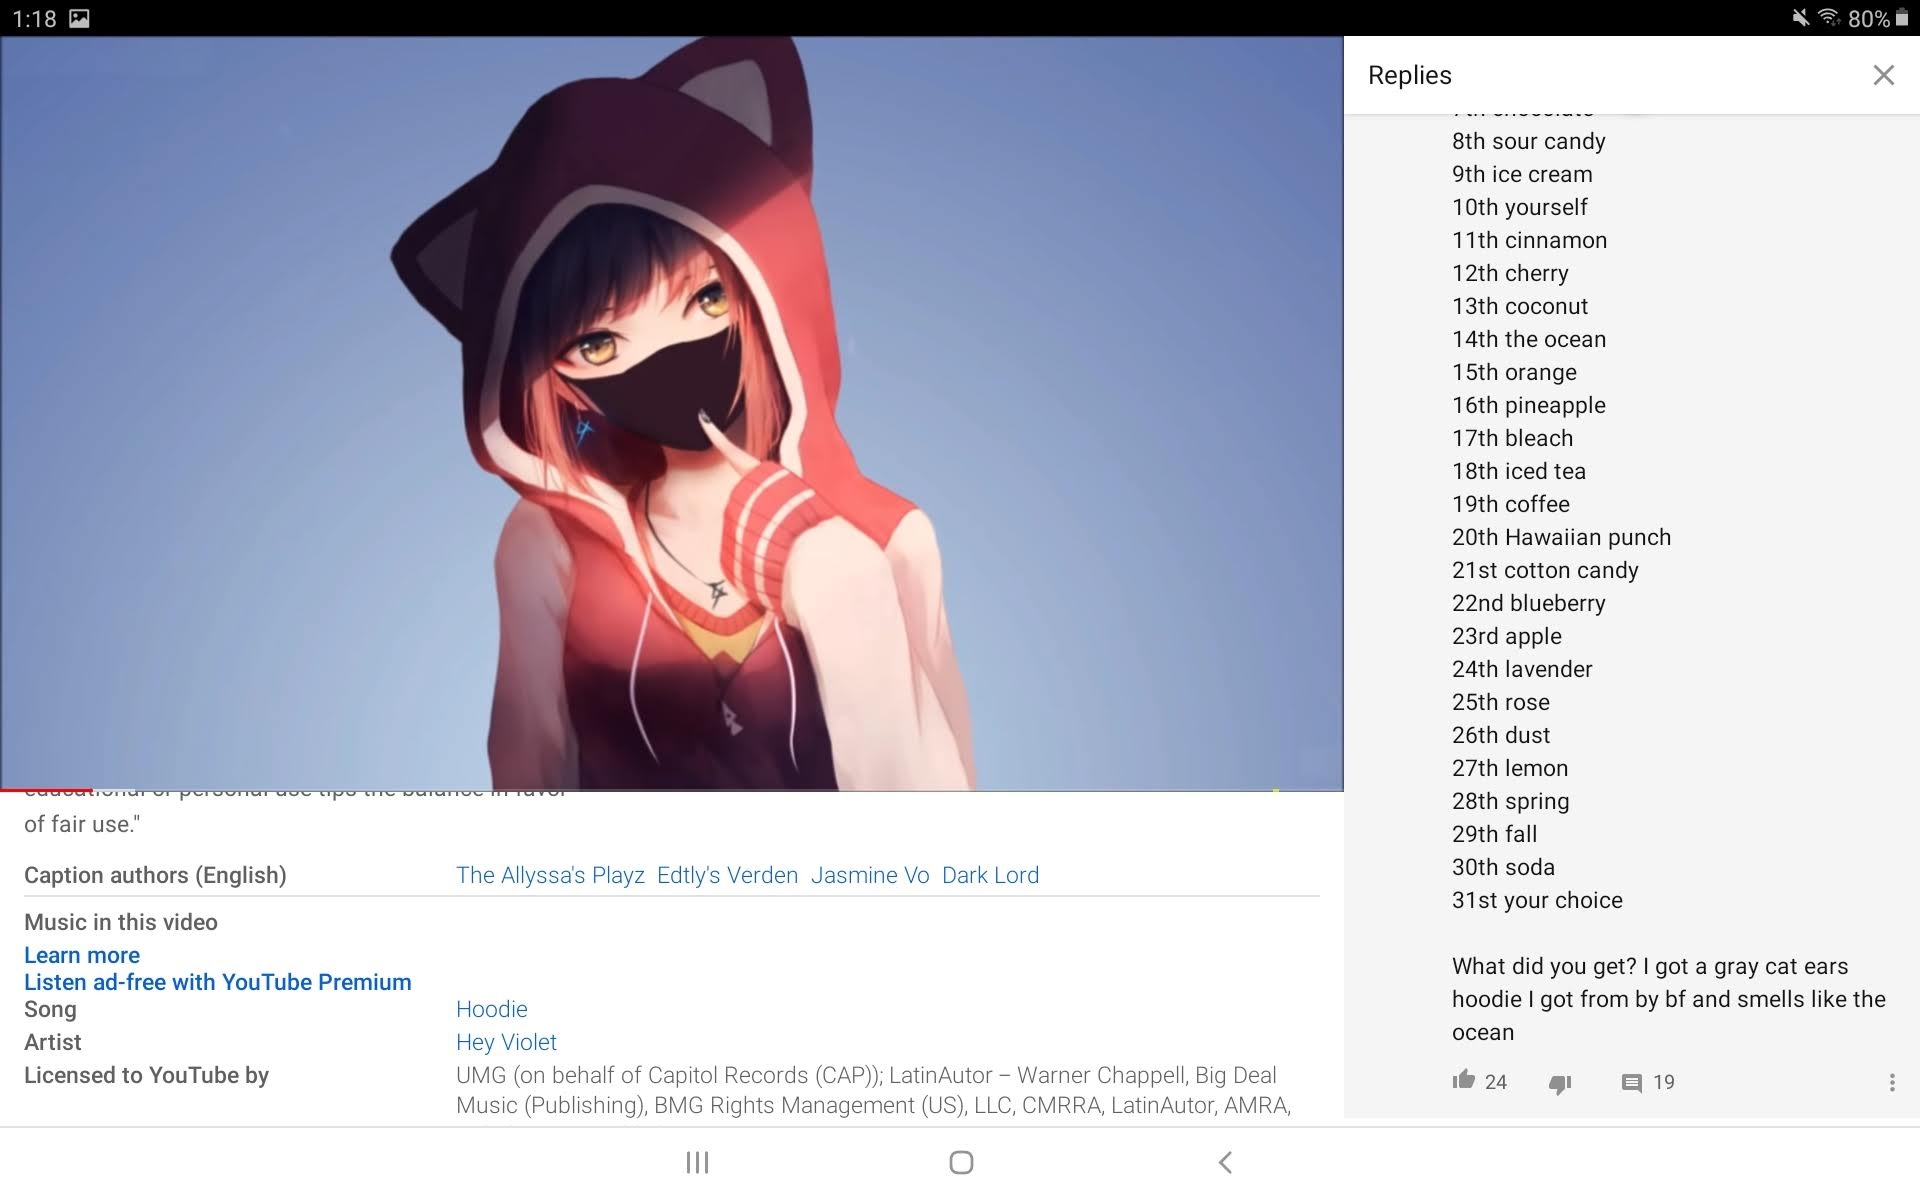1920x1200 pixels.
Task: Open the image notification icon in status bar
Action: (x=79, y=18)
